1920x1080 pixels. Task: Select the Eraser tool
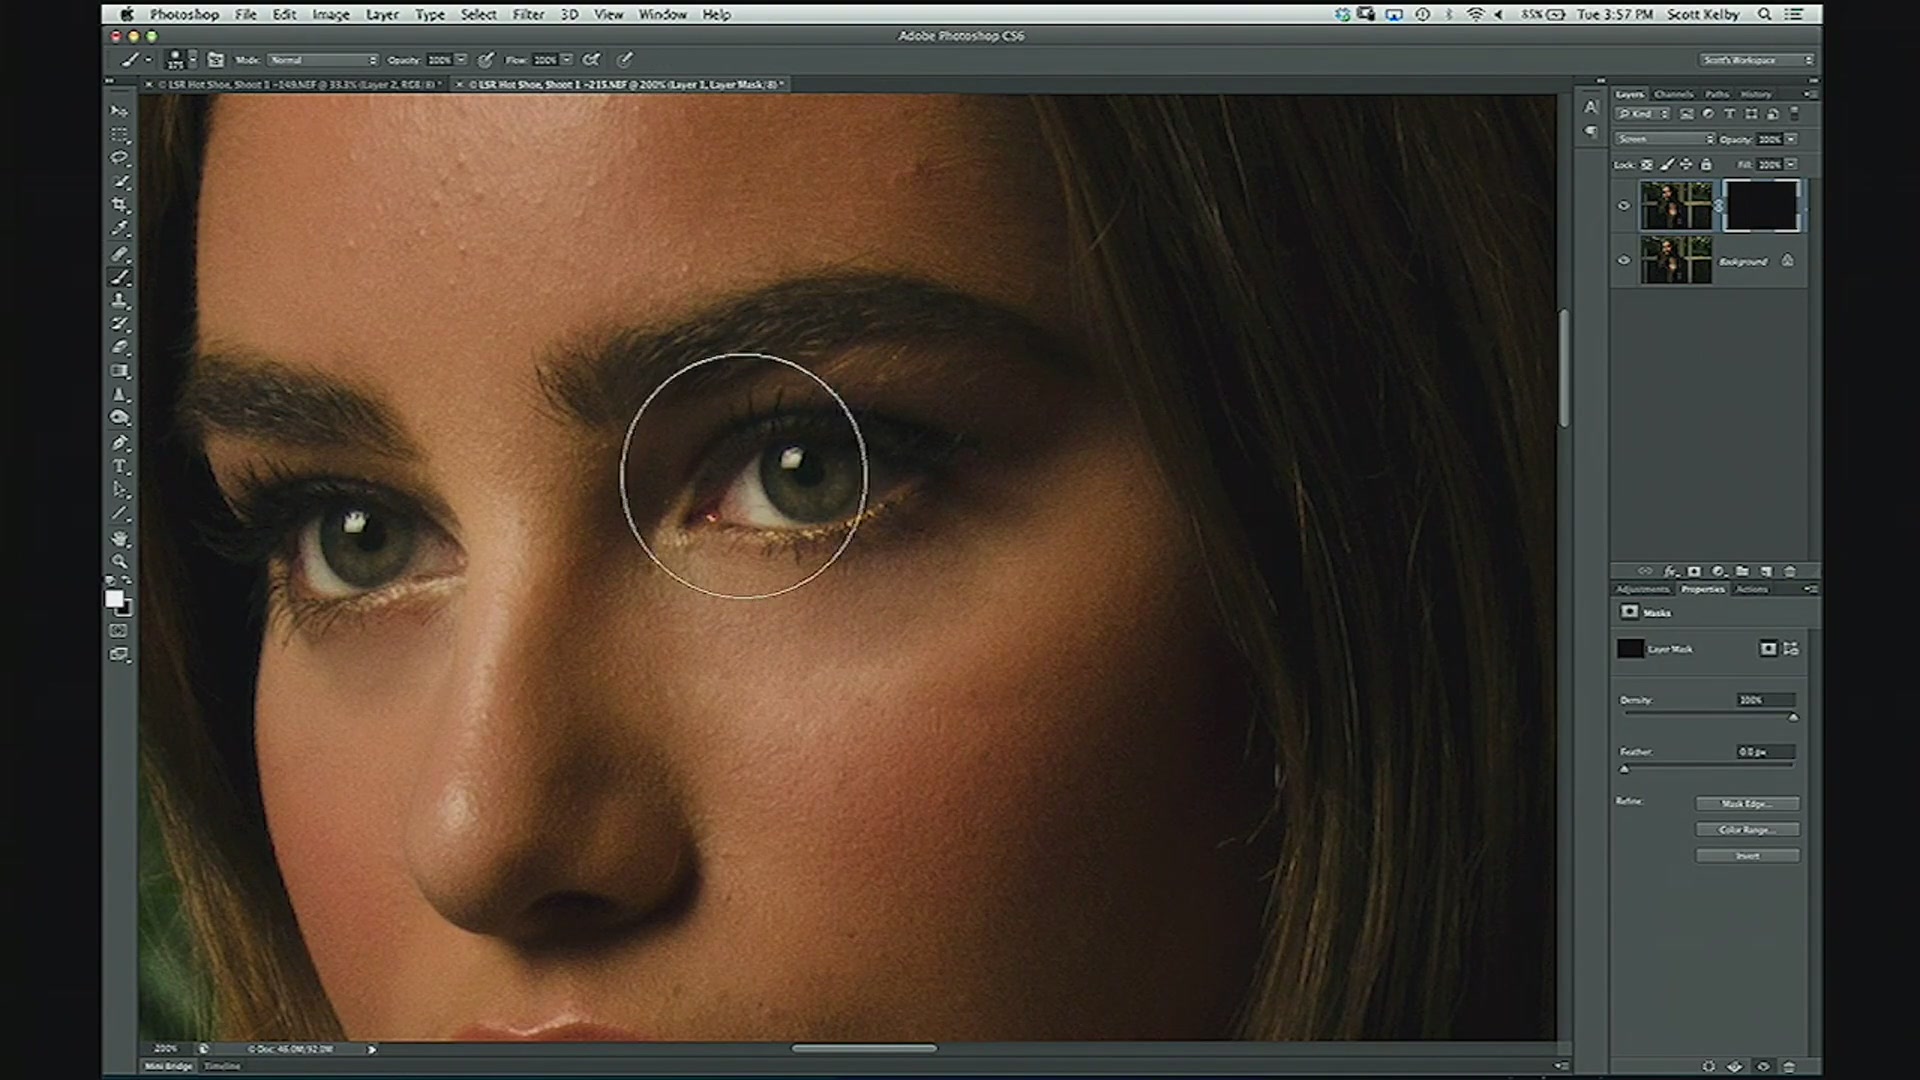(120, 347)
